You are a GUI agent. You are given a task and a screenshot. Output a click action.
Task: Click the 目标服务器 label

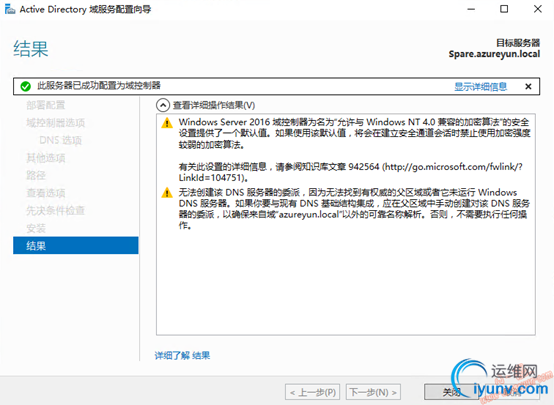(518, 43)
